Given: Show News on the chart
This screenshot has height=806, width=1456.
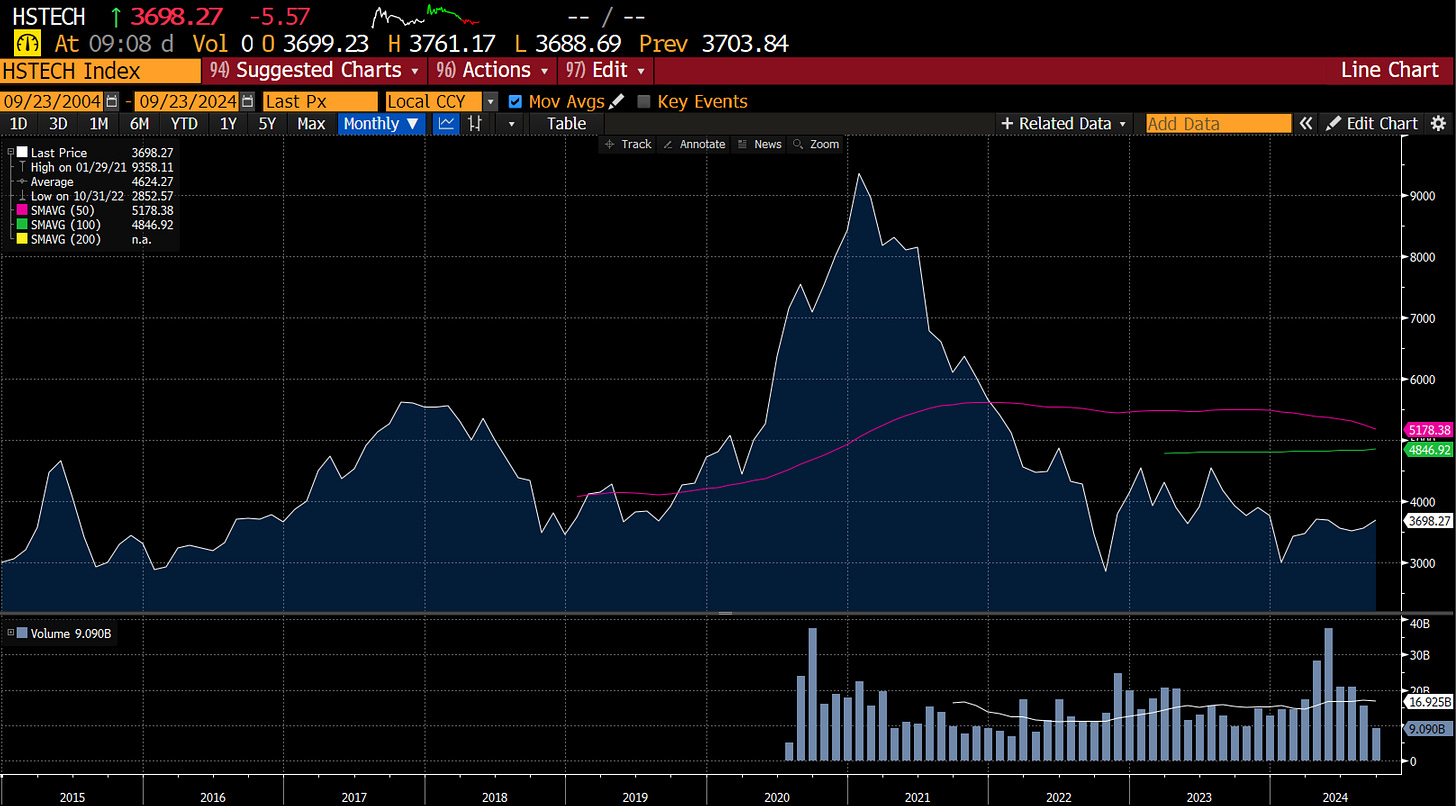Looking at the screenshot, I should pyautogui.click(x=759, y=144).
